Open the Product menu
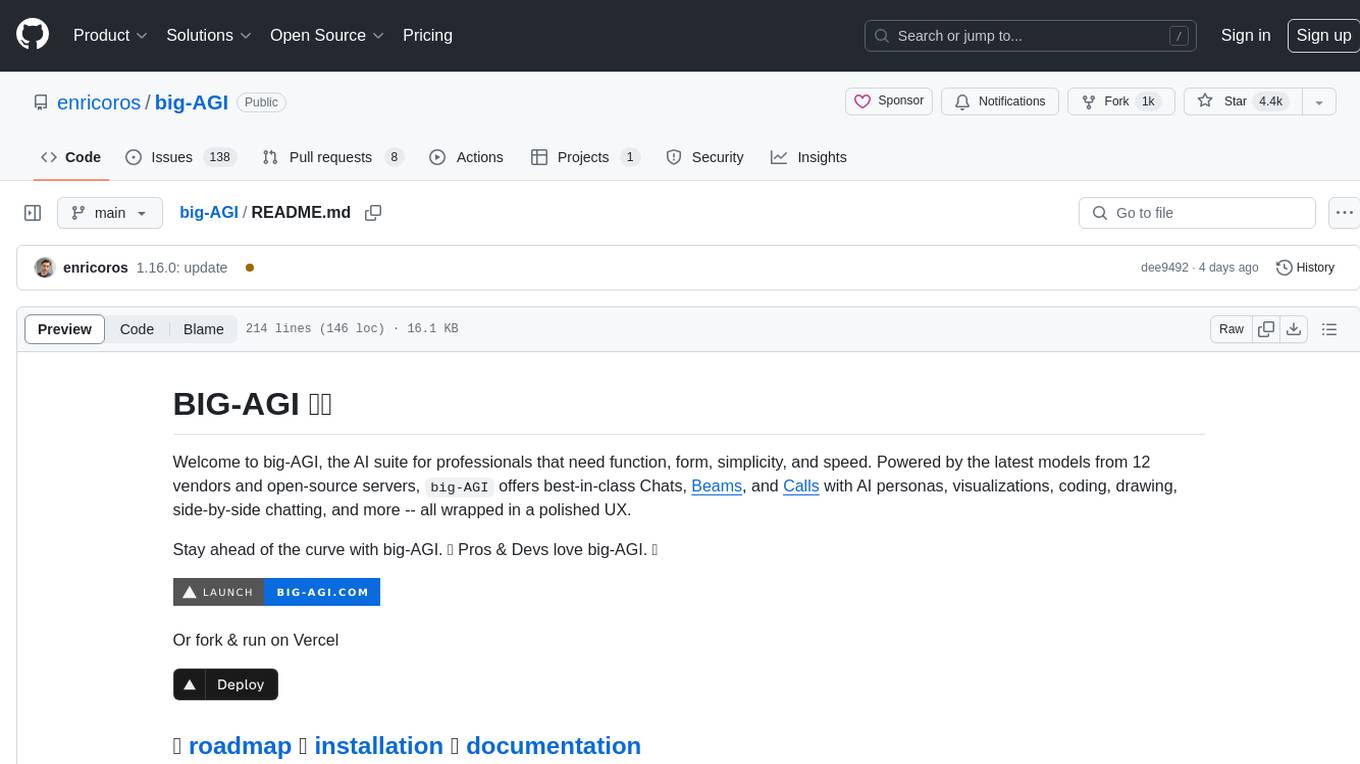This screenshot has width=1360, height=764. pyautogui.click(x=110, y=35)
